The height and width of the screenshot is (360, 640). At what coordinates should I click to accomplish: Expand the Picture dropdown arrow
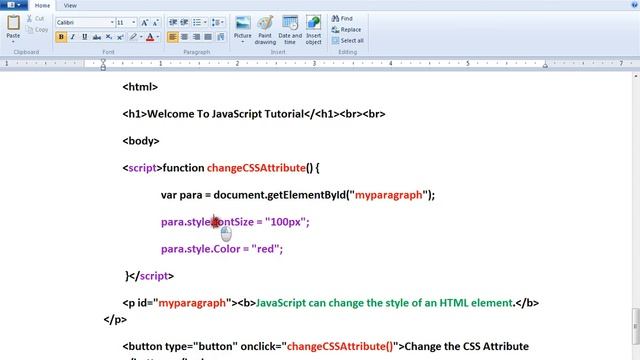(x=242, y=42)
